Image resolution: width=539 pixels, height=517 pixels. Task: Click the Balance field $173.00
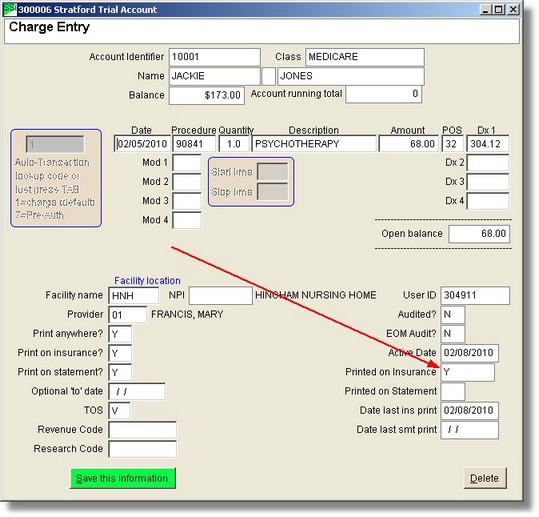(207, 95)
